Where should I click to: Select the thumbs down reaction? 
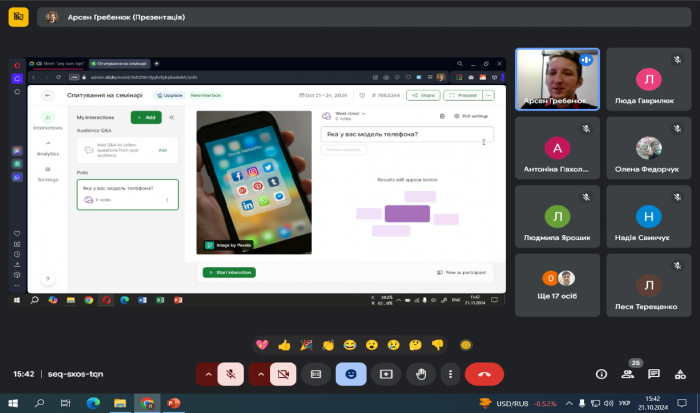tap(437, 344)
